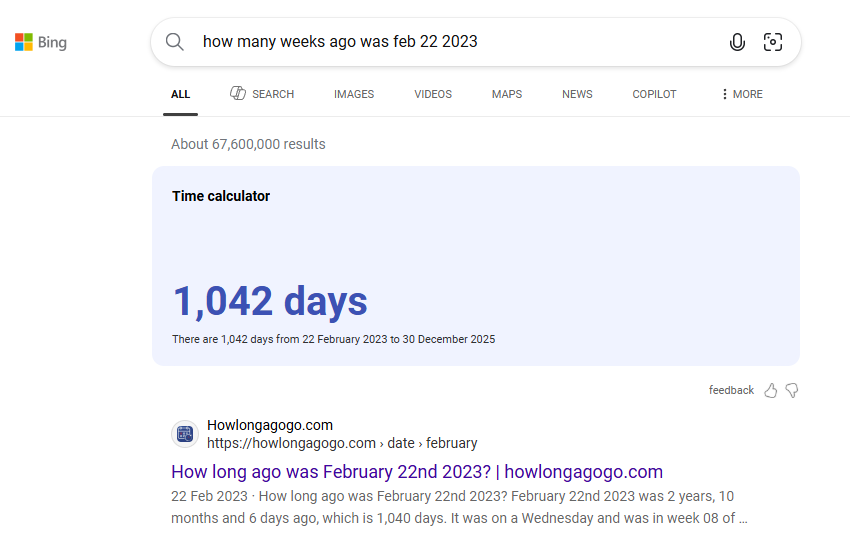Image resolution: width=850 pixels, height=551 pixels.
Task: Give thumbs down feedback
Action: click(x=792, y=390)
